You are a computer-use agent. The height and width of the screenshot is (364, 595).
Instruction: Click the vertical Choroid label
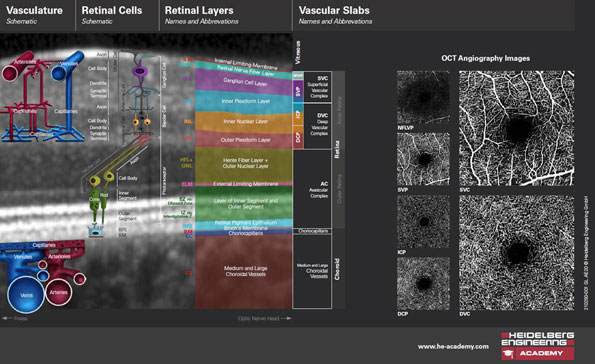[337, 269]
